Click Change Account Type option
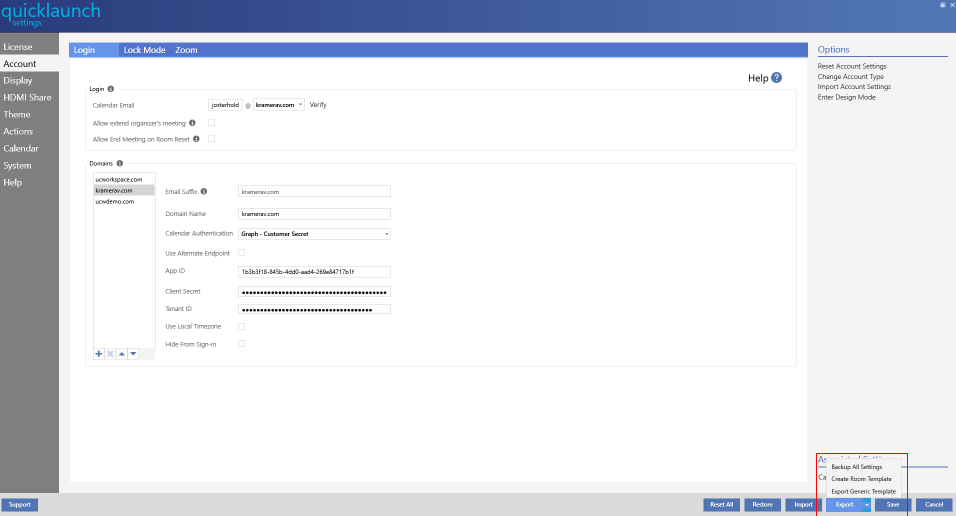 851,77
